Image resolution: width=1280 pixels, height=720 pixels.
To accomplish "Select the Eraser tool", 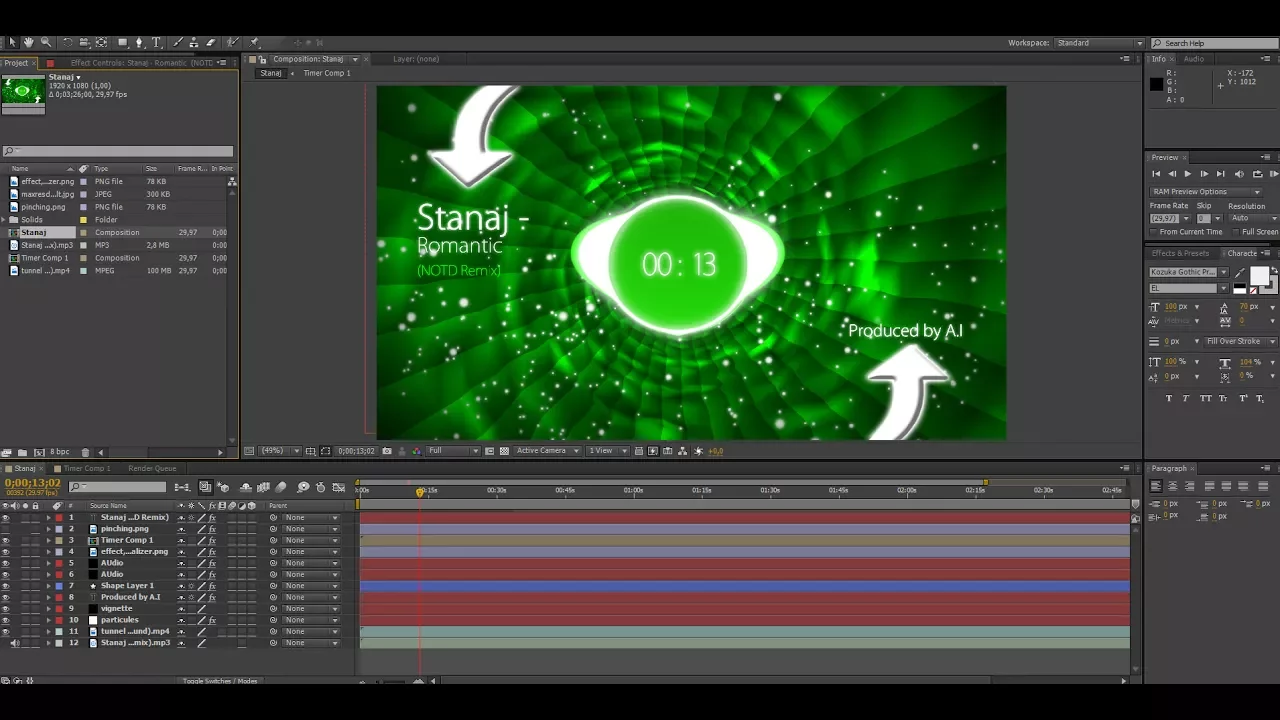I will pyautogui.click(x=211, y=43).
